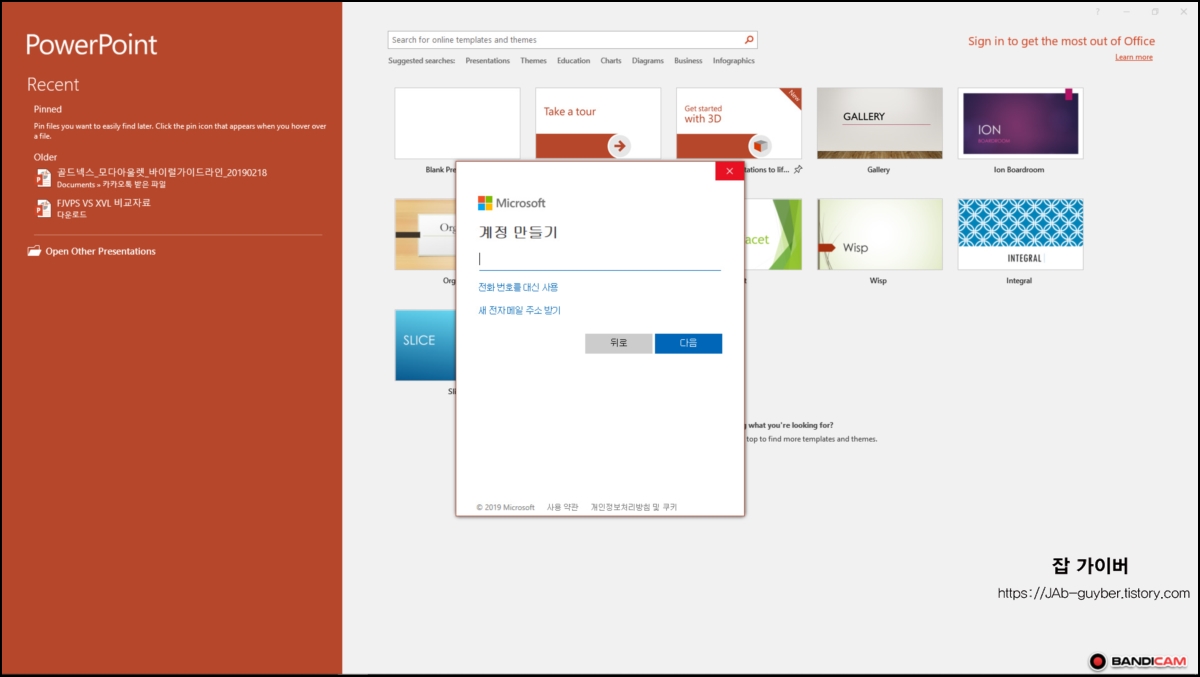Open the Blank Presentation thumbnail

click(x=457, y=123)
